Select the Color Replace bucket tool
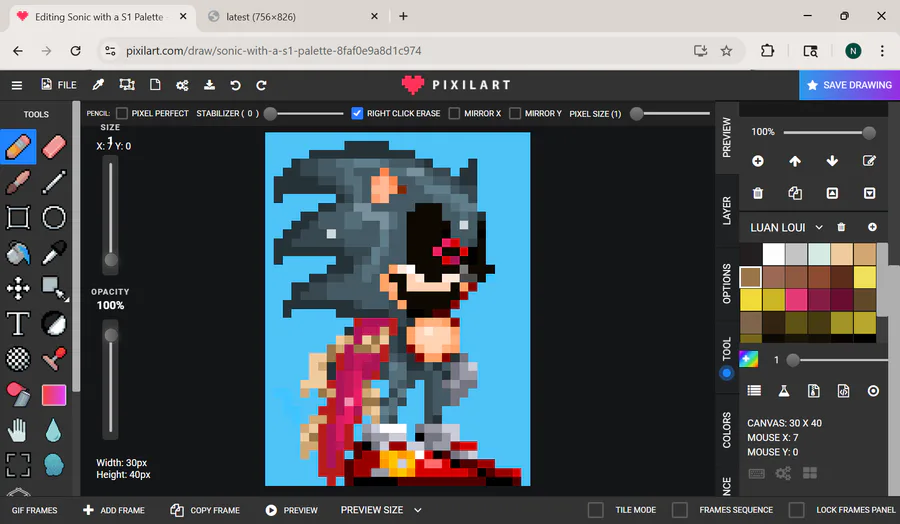Screen dimensions: 900x524 pyautogui.click(x=18, y=395)
